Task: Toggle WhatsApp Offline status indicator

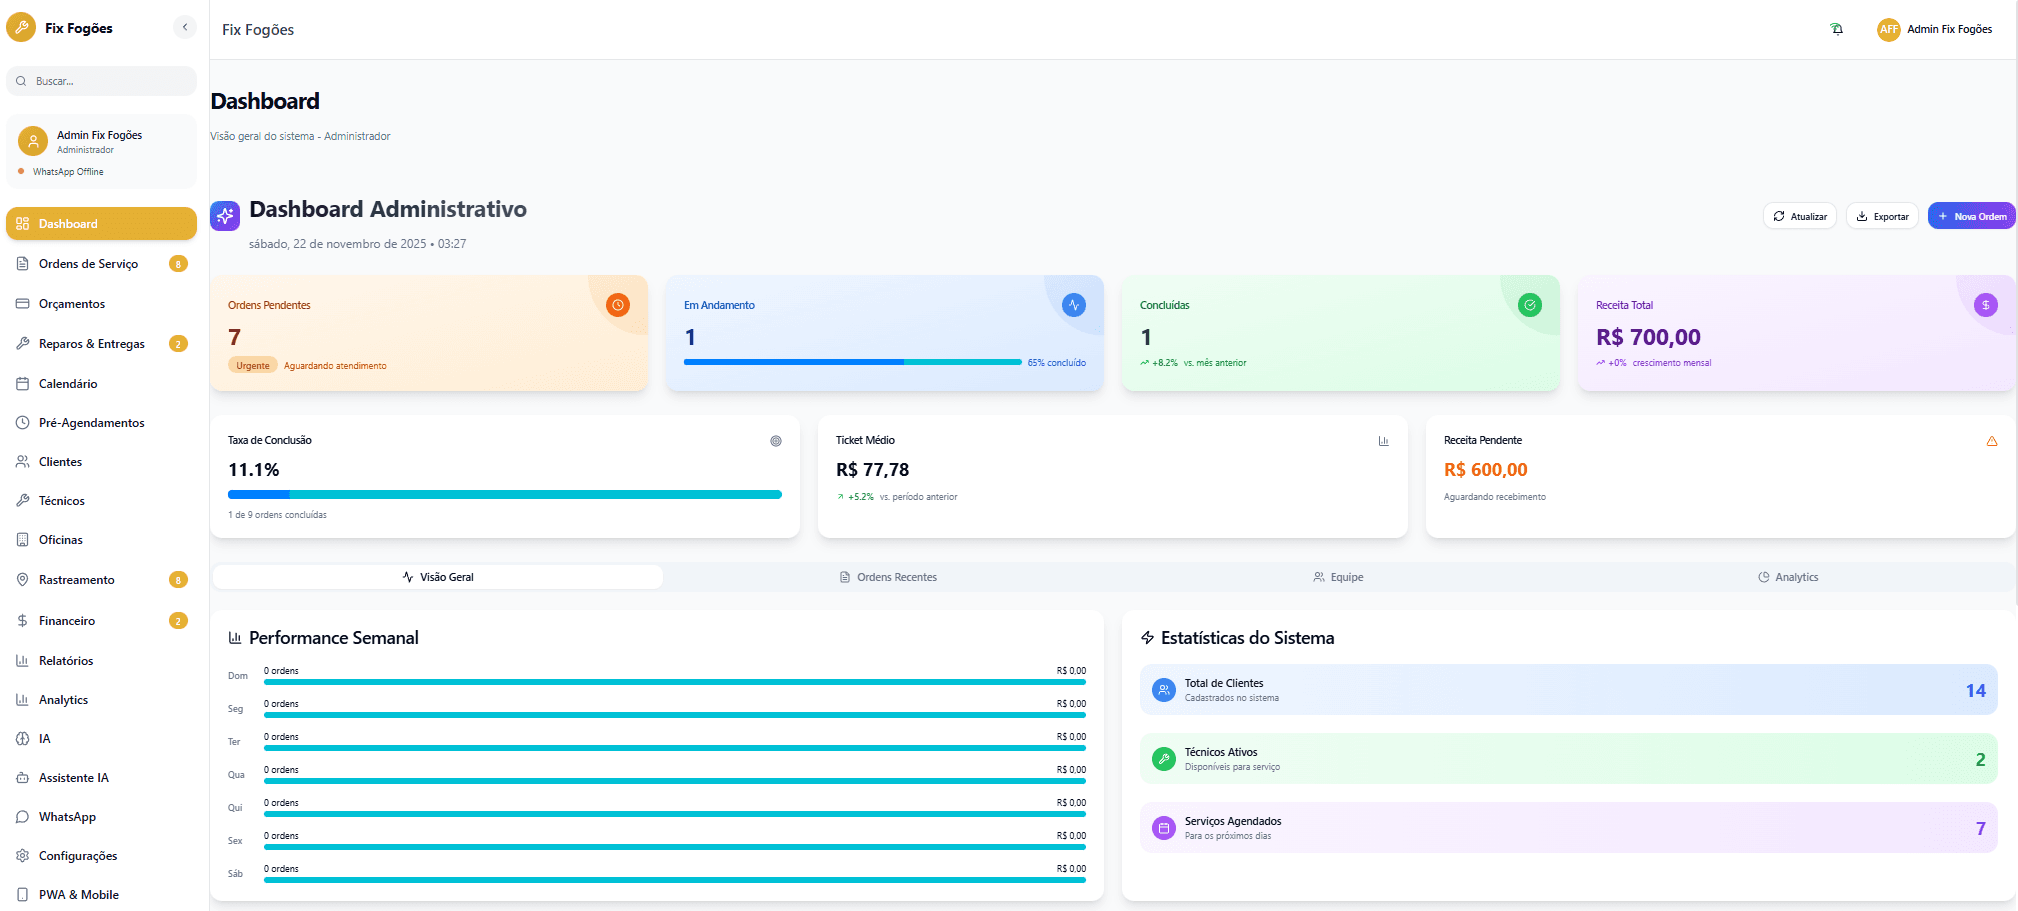Action: point(20,171)
